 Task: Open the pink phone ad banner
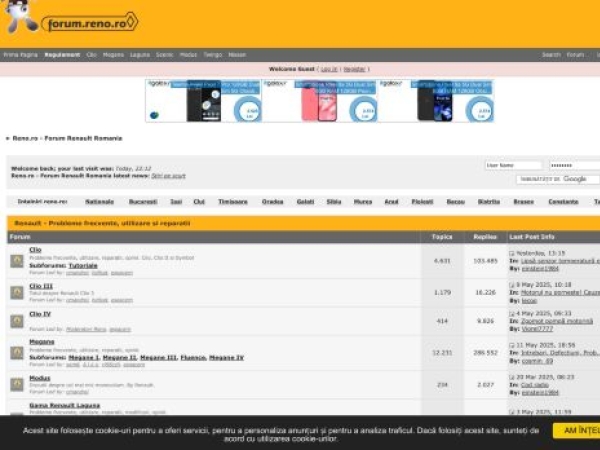point(320,101)
